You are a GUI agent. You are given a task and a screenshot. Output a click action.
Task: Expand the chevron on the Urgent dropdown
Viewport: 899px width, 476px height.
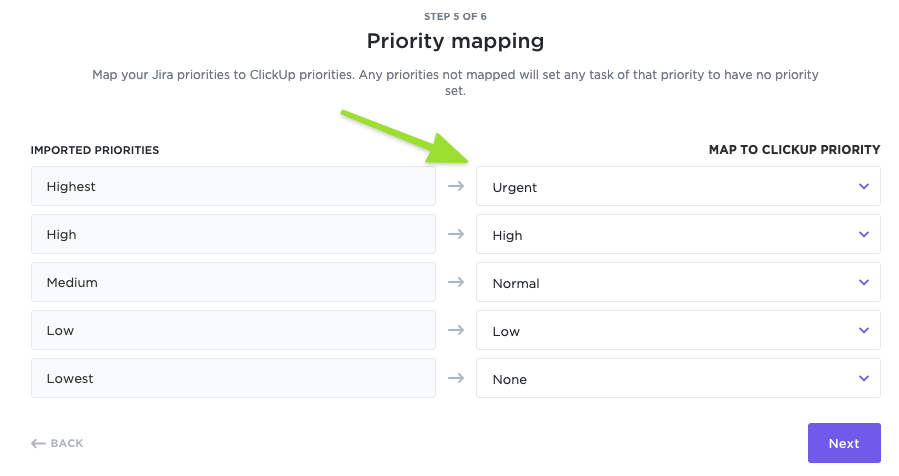pos(864,186)
